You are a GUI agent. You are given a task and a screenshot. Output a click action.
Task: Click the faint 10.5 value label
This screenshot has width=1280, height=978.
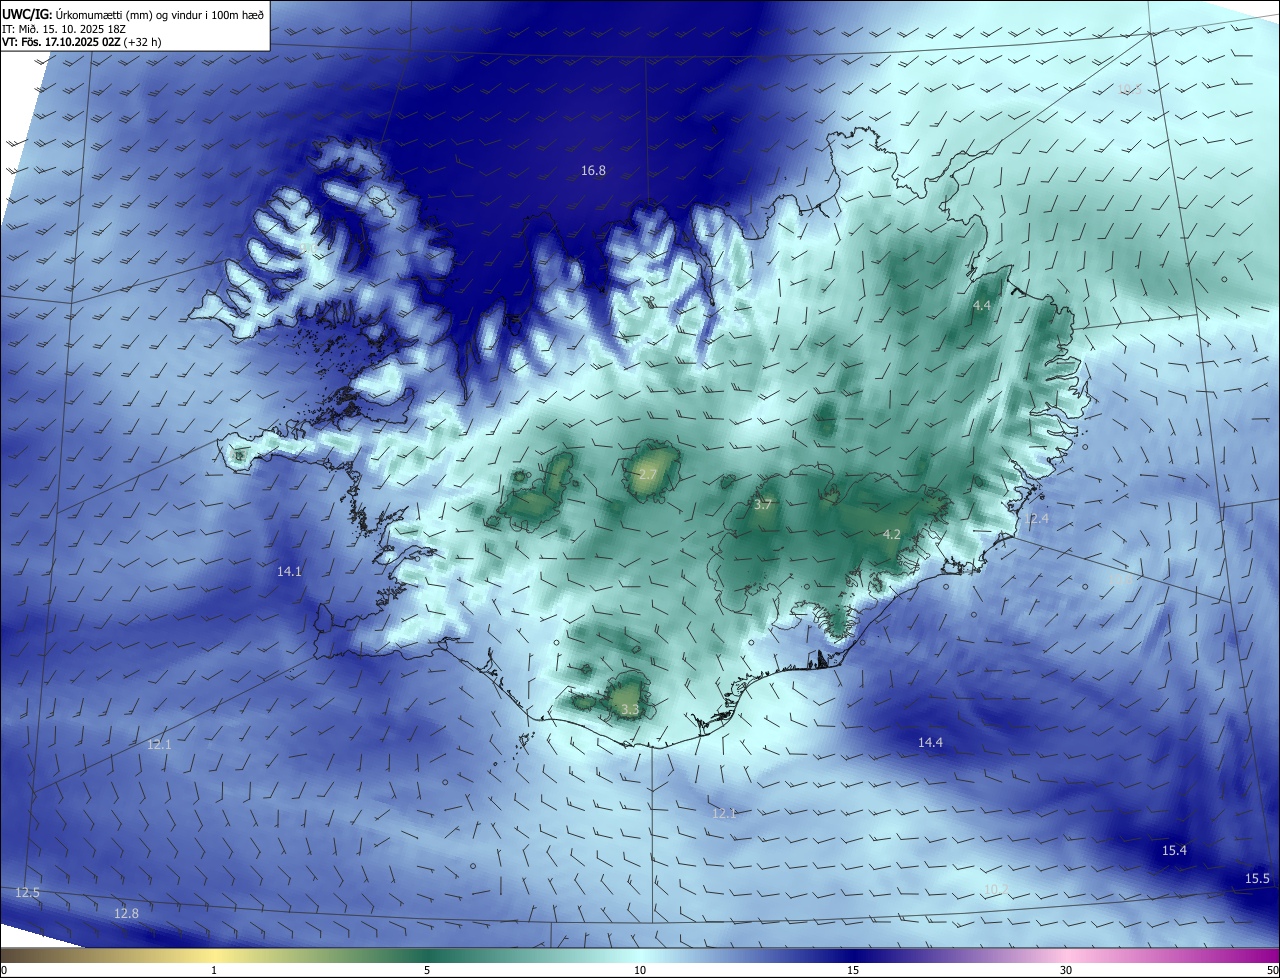[1130, 90]
